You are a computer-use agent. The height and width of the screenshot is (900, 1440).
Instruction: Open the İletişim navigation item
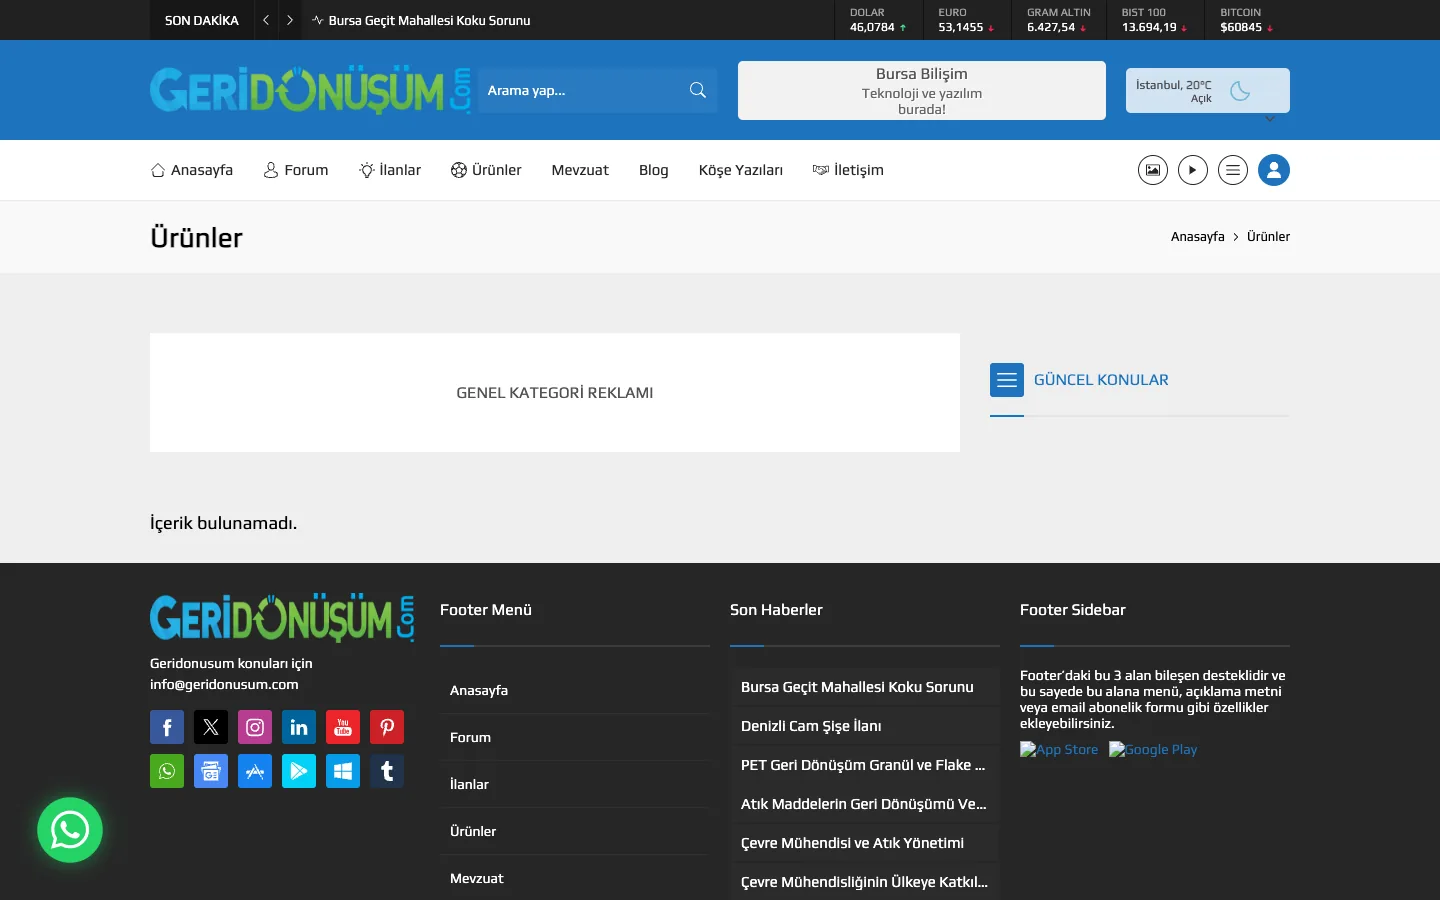tap(848, 170)
